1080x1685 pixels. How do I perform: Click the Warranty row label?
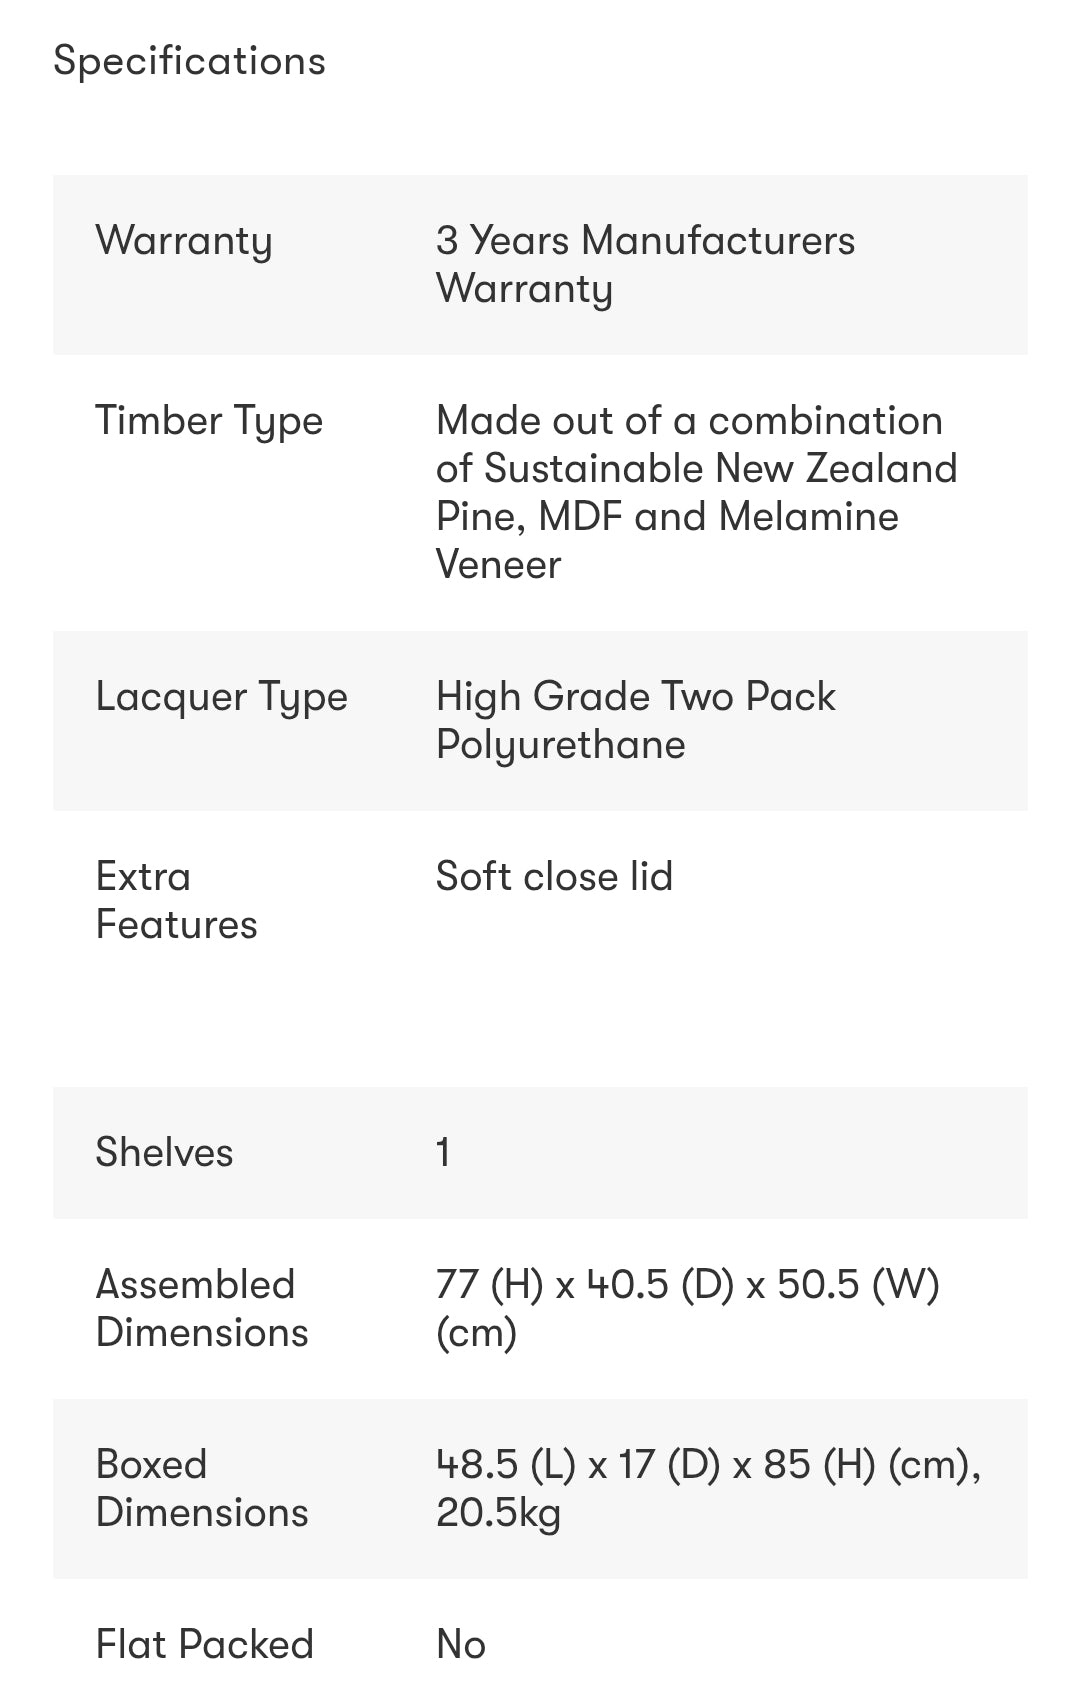pyautogui.click(x=184, y=241)
